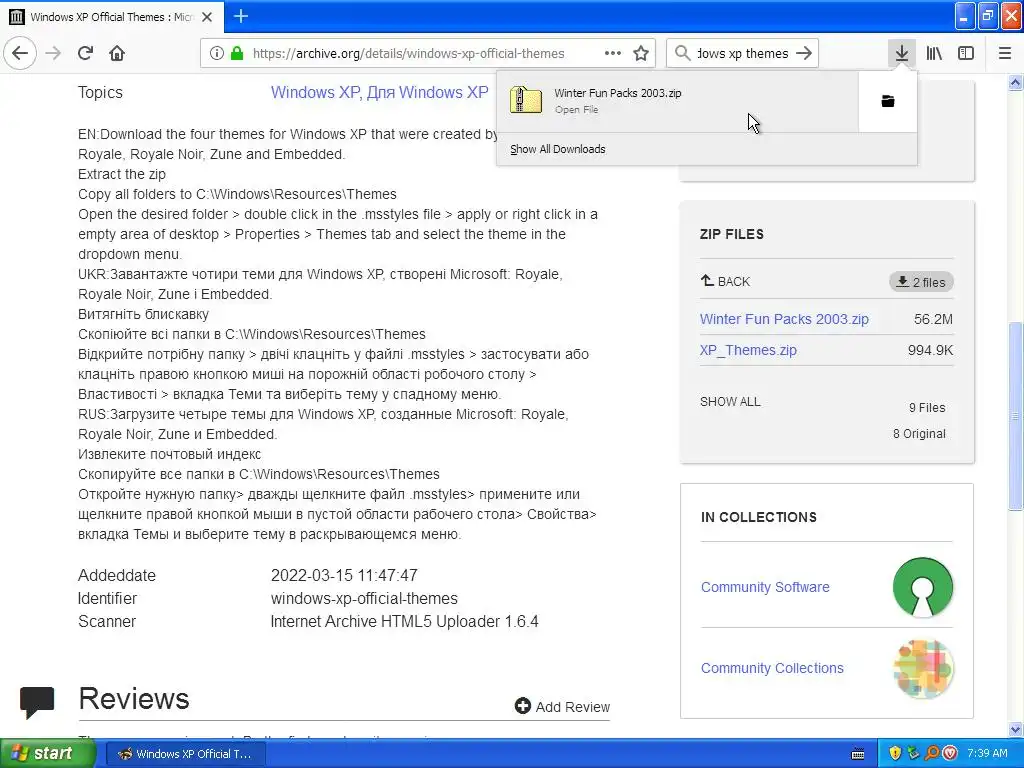
Task: Bookmark this page with the star icon
Action: click(x=641, y=53)
